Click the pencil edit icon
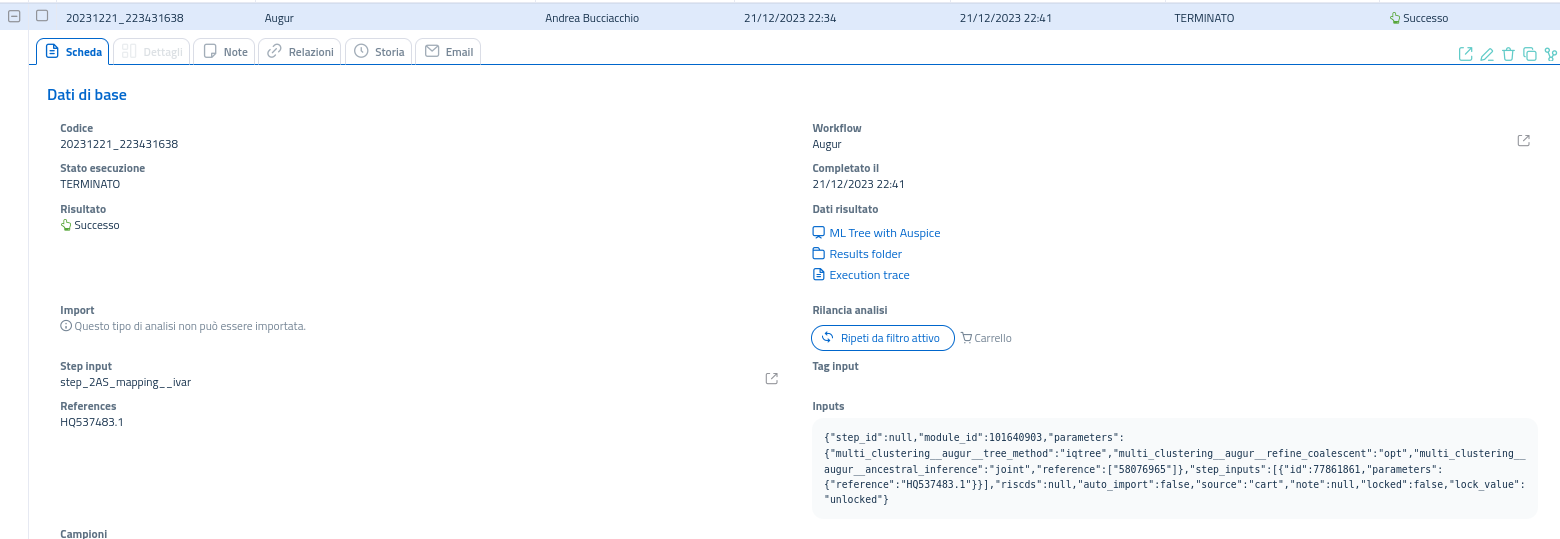1560x539 pixels. pyautogui.click(x=1487, y=54)
